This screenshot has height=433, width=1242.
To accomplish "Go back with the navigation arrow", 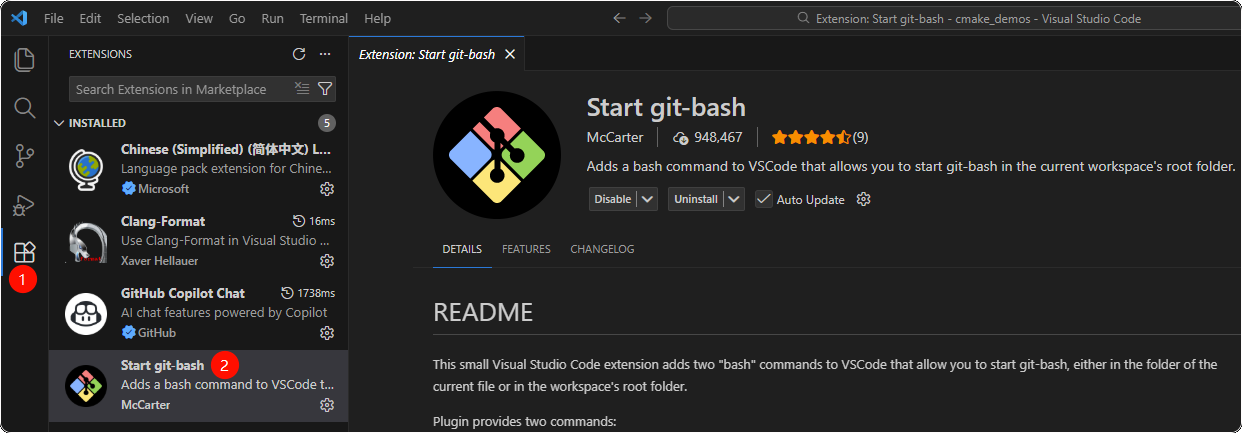I will click(619, 18).
